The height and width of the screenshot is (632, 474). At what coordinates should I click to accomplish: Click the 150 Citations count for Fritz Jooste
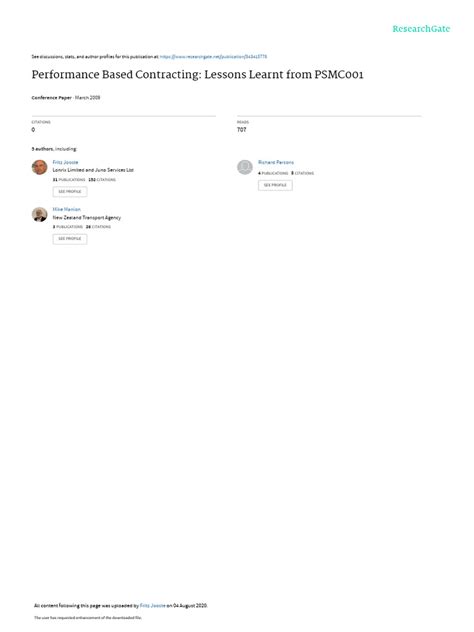pyautogui.click(x=102, y=180)
